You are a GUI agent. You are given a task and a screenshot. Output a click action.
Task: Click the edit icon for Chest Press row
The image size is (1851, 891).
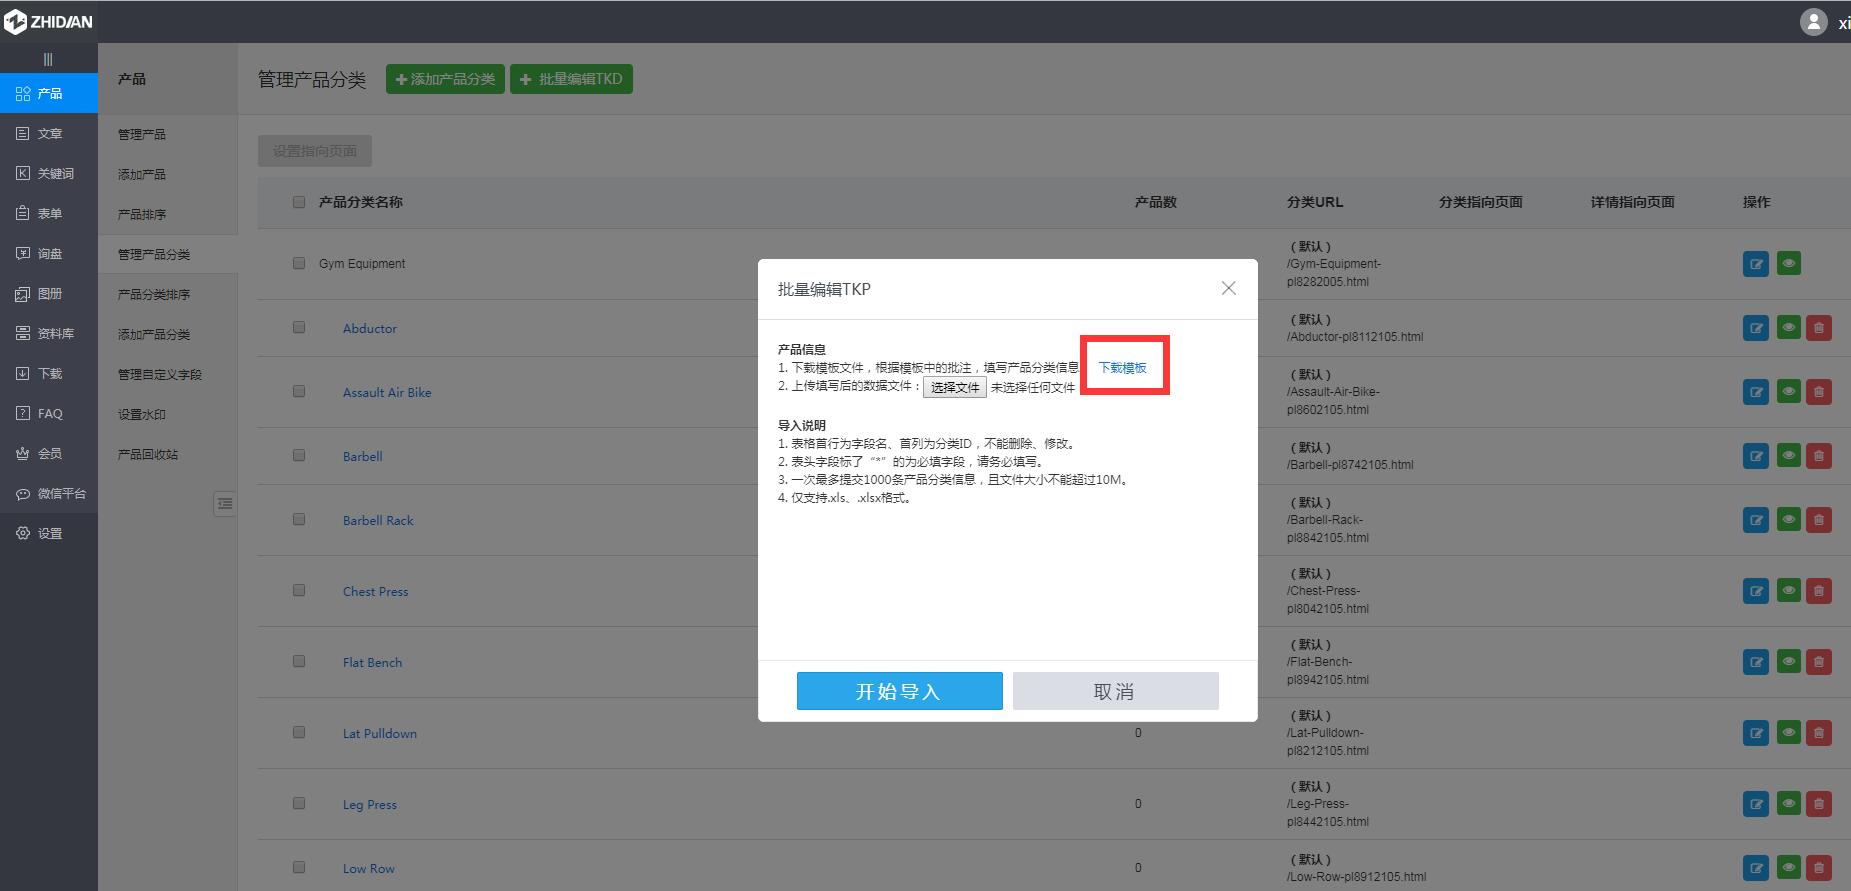coord(1755,591)
